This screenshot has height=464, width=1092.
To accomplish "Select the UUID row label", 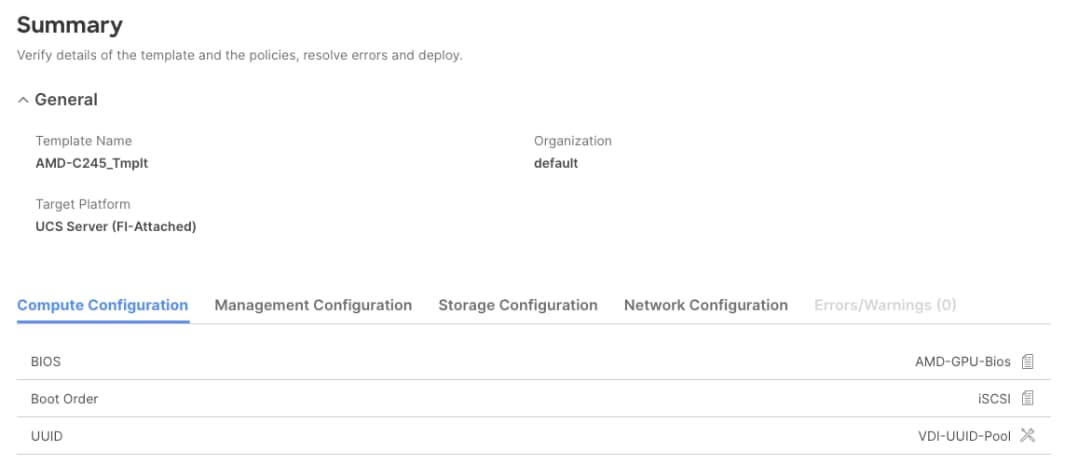I will [47, 436].
